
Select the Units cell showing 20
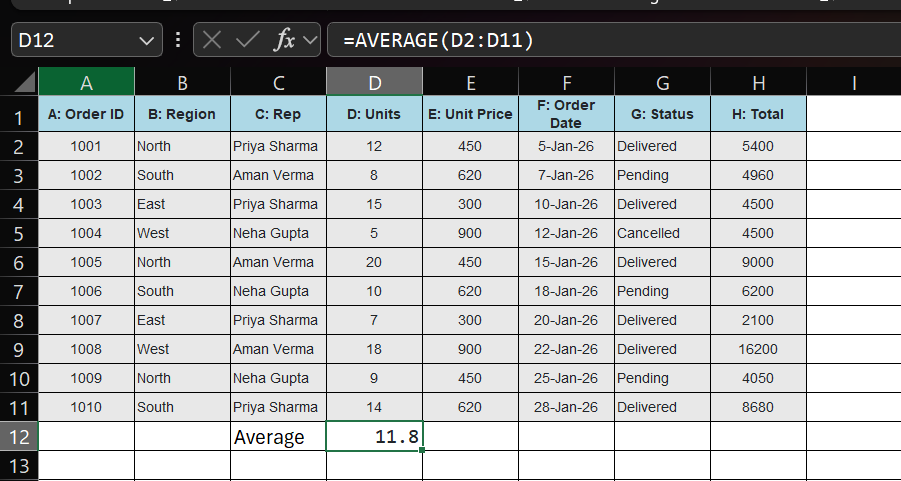[x=374, y=263]
